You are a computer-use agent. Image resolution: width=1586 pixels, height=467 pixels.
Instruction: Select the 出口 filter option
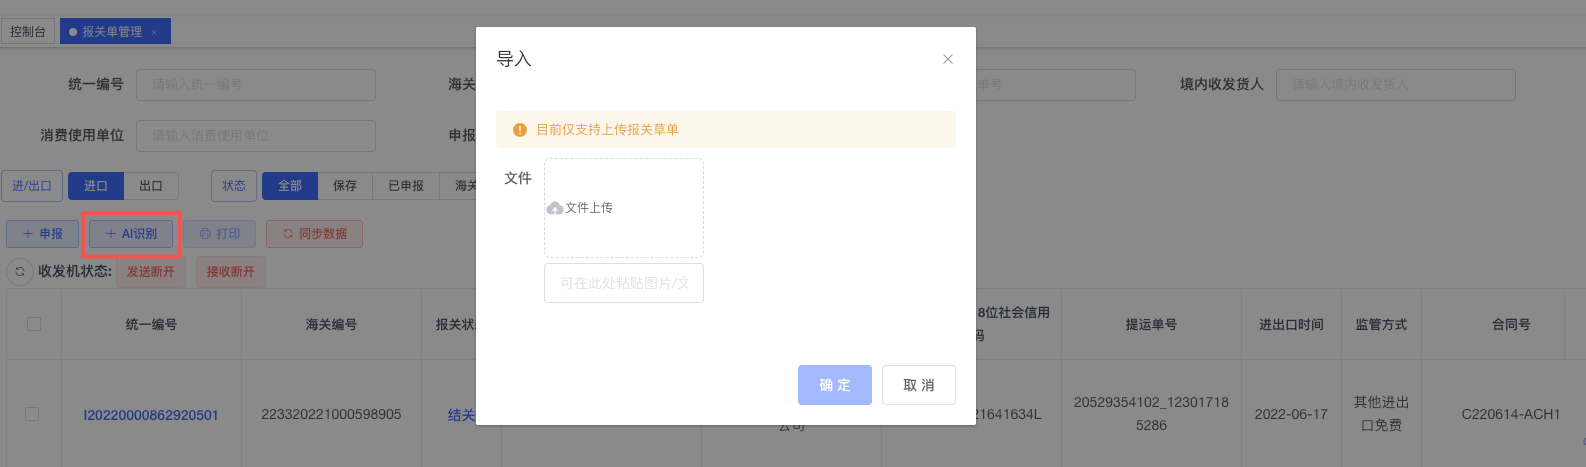pos(151,186)
